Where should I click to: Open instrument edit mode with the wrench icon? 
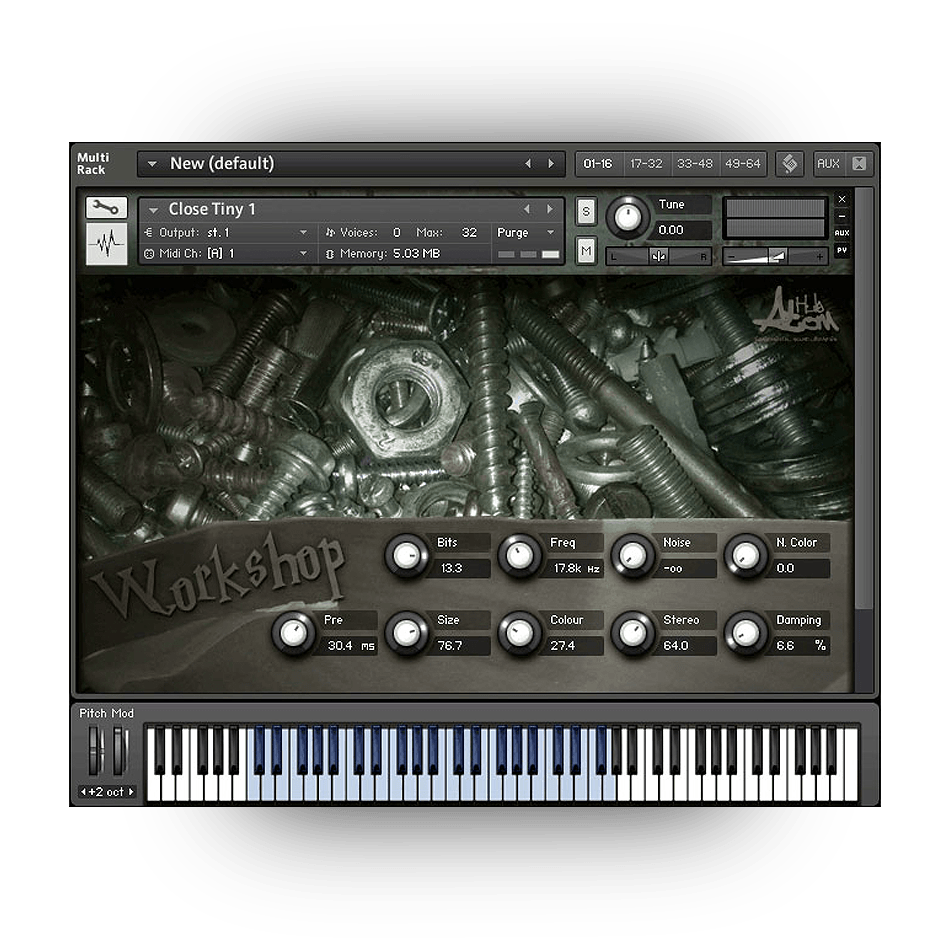(x=106, y=208)
